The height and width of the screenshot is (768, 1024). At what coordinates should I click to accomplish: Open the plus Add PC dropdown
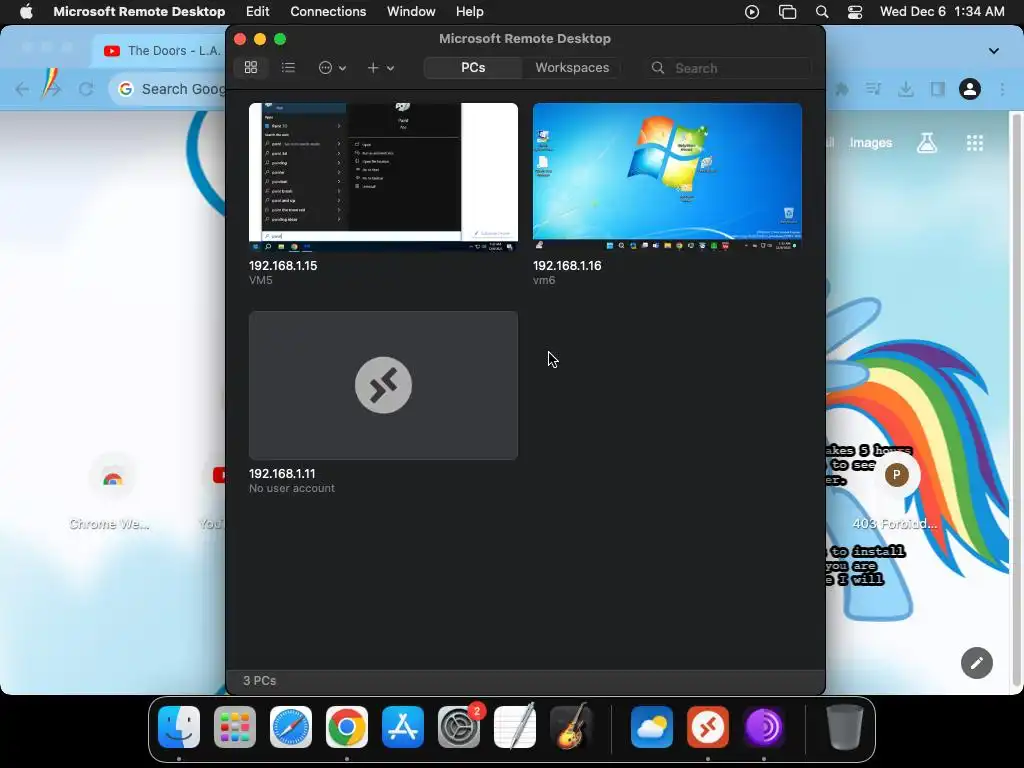coord(380,67)
